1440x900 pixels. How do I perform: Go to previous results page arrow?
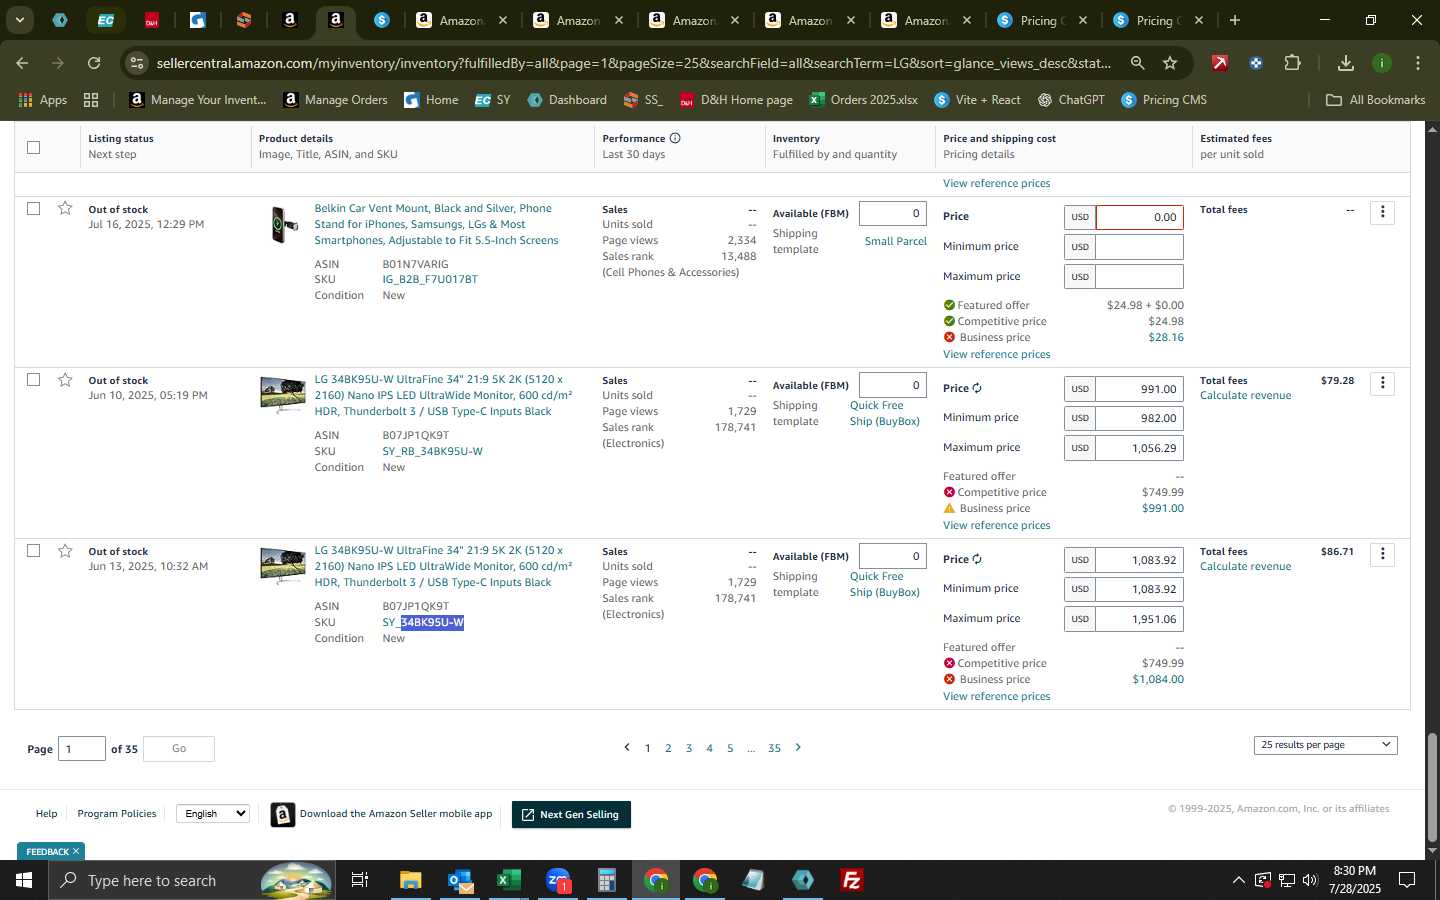[627, 747]
